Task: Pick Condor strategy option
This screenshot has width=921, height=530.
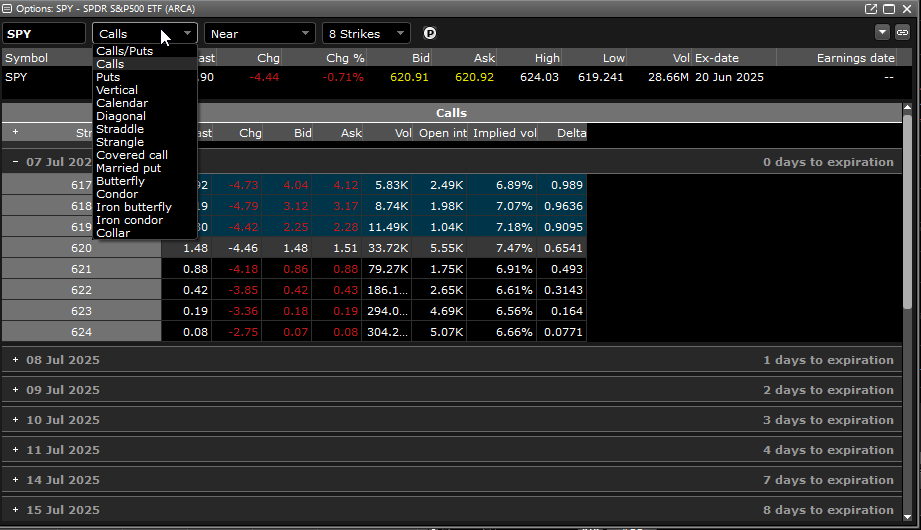Action: (x=145, y=194)
